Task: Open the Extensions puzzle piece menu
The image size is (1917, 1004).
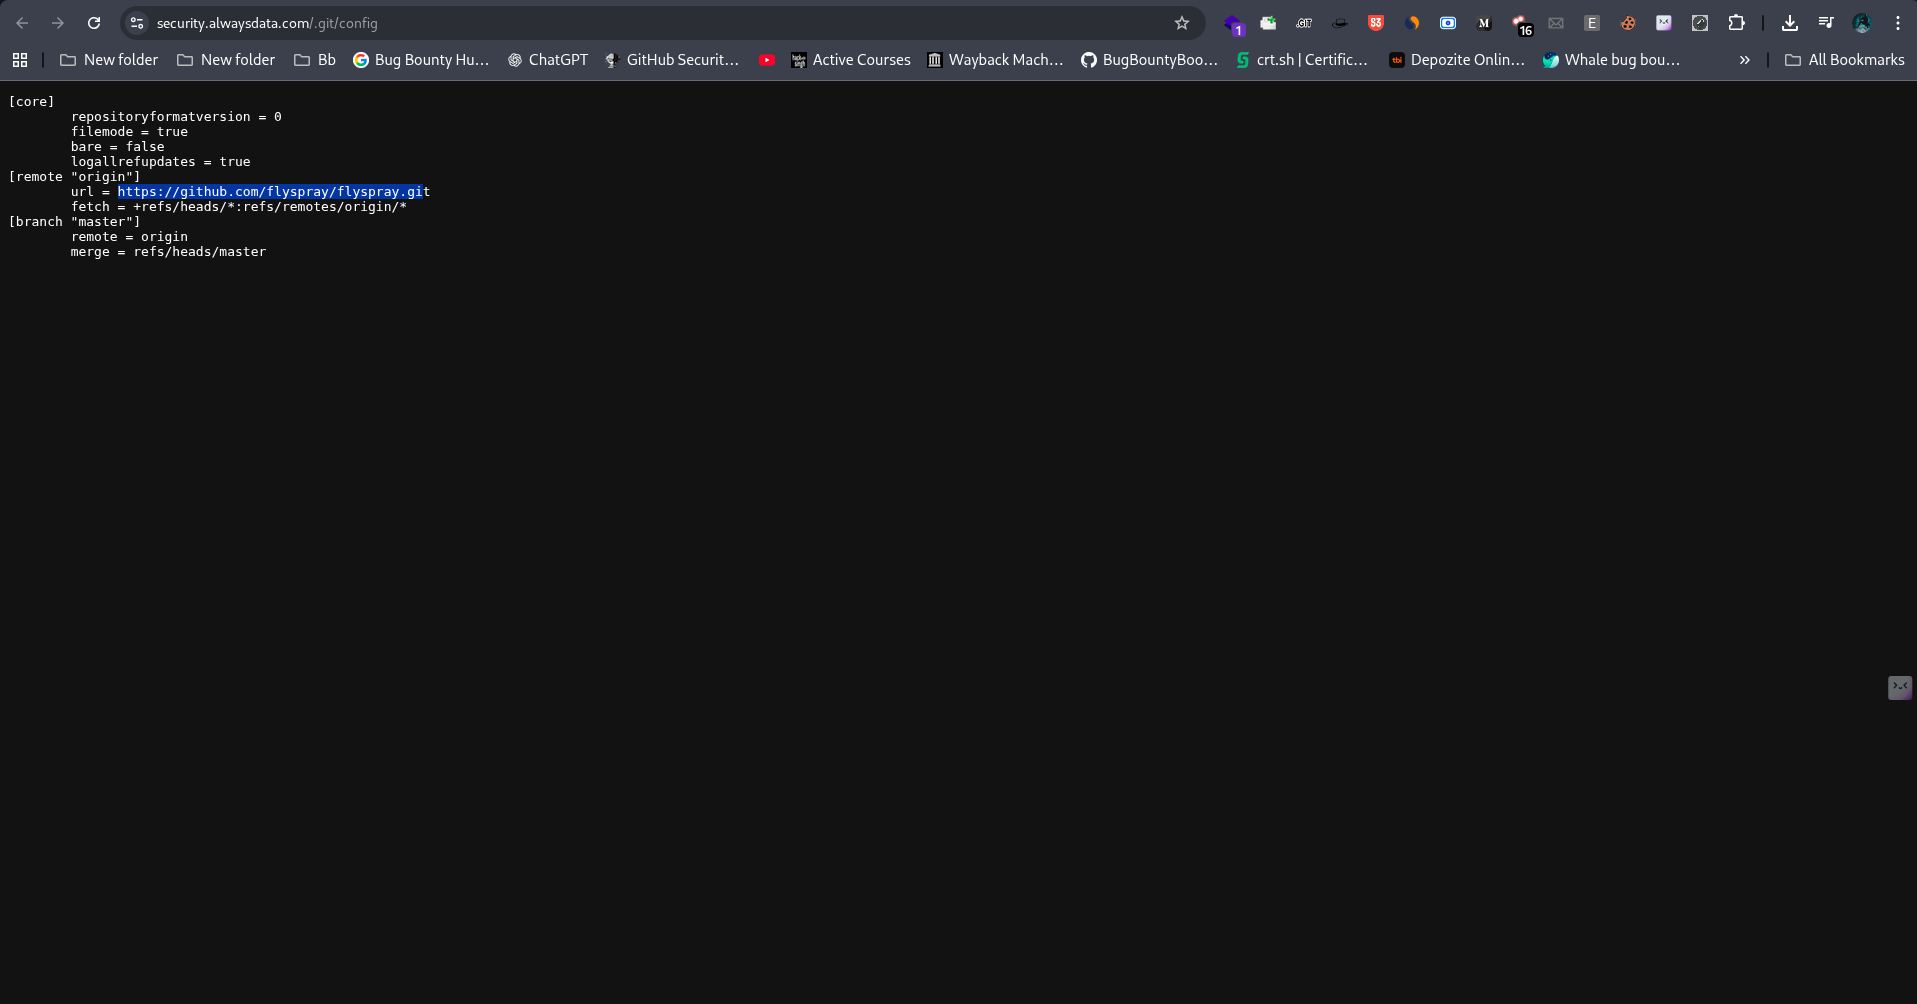Action: point(1736,23)
